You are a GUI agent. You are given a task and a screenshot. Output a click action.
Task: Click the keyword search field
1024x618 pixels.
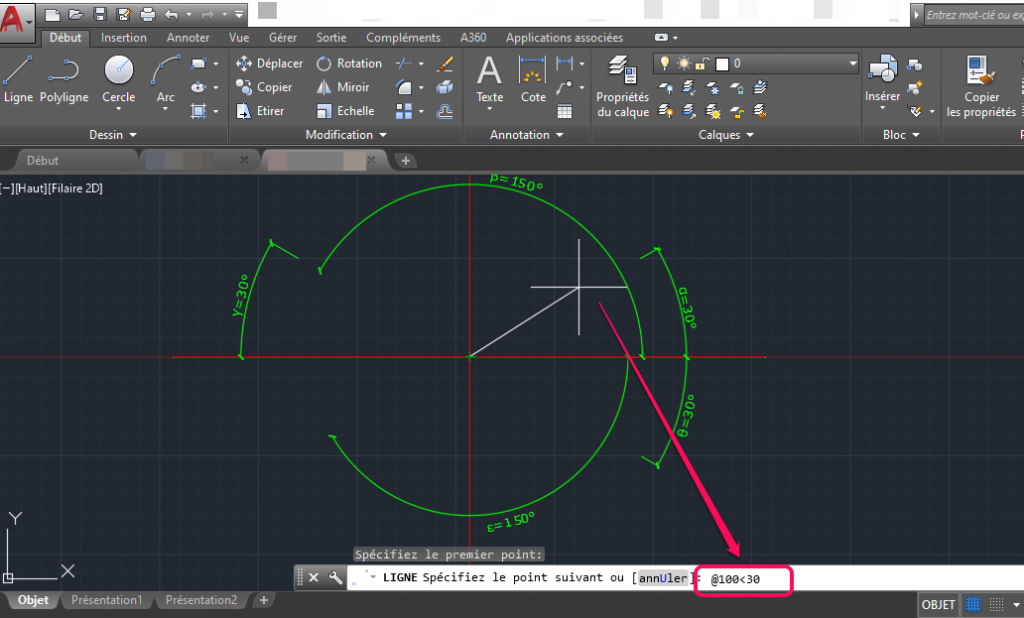pos(974,14)
